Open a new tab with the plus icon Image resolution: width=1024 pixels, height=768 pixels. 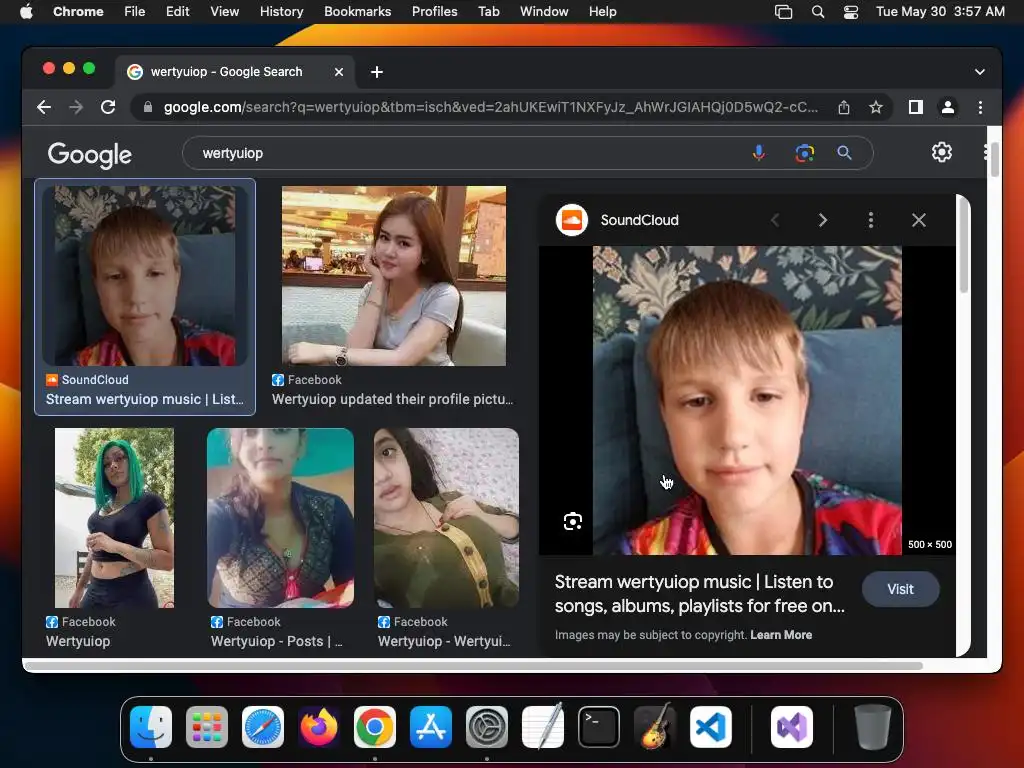coord(377,72)
